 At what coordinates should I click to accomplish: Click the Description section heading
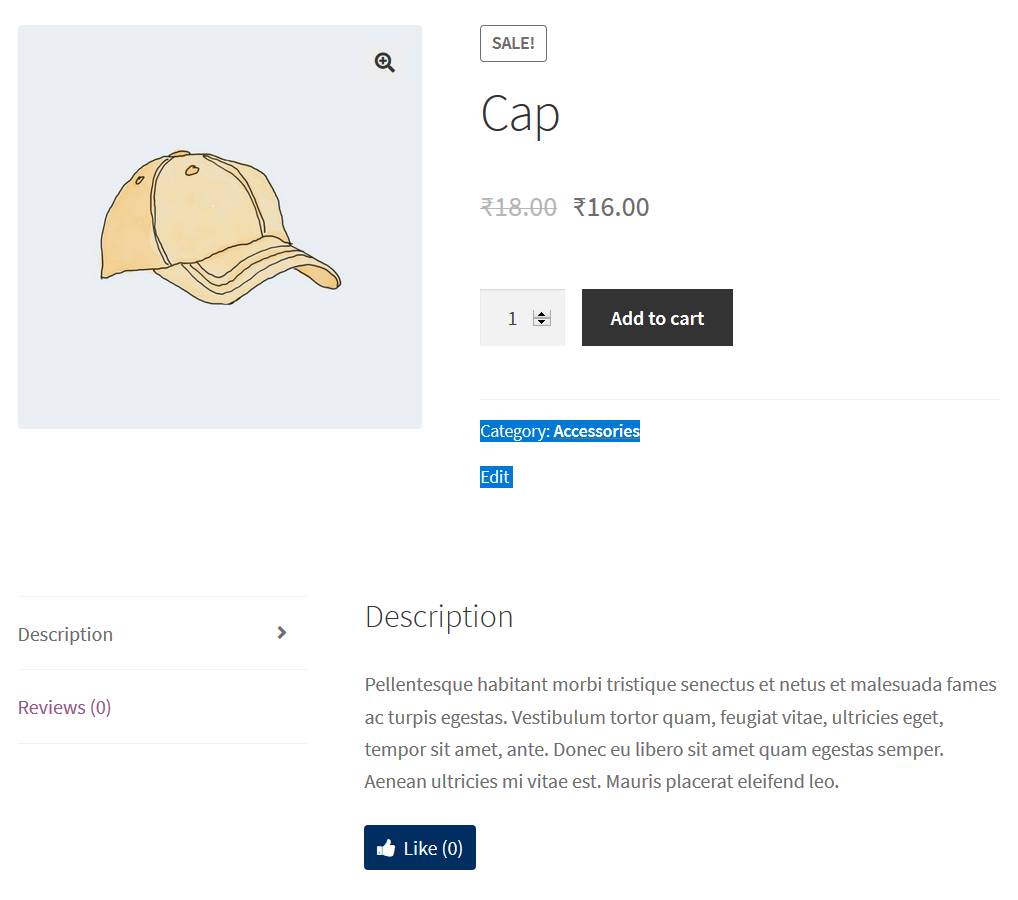tap(439, 617)
